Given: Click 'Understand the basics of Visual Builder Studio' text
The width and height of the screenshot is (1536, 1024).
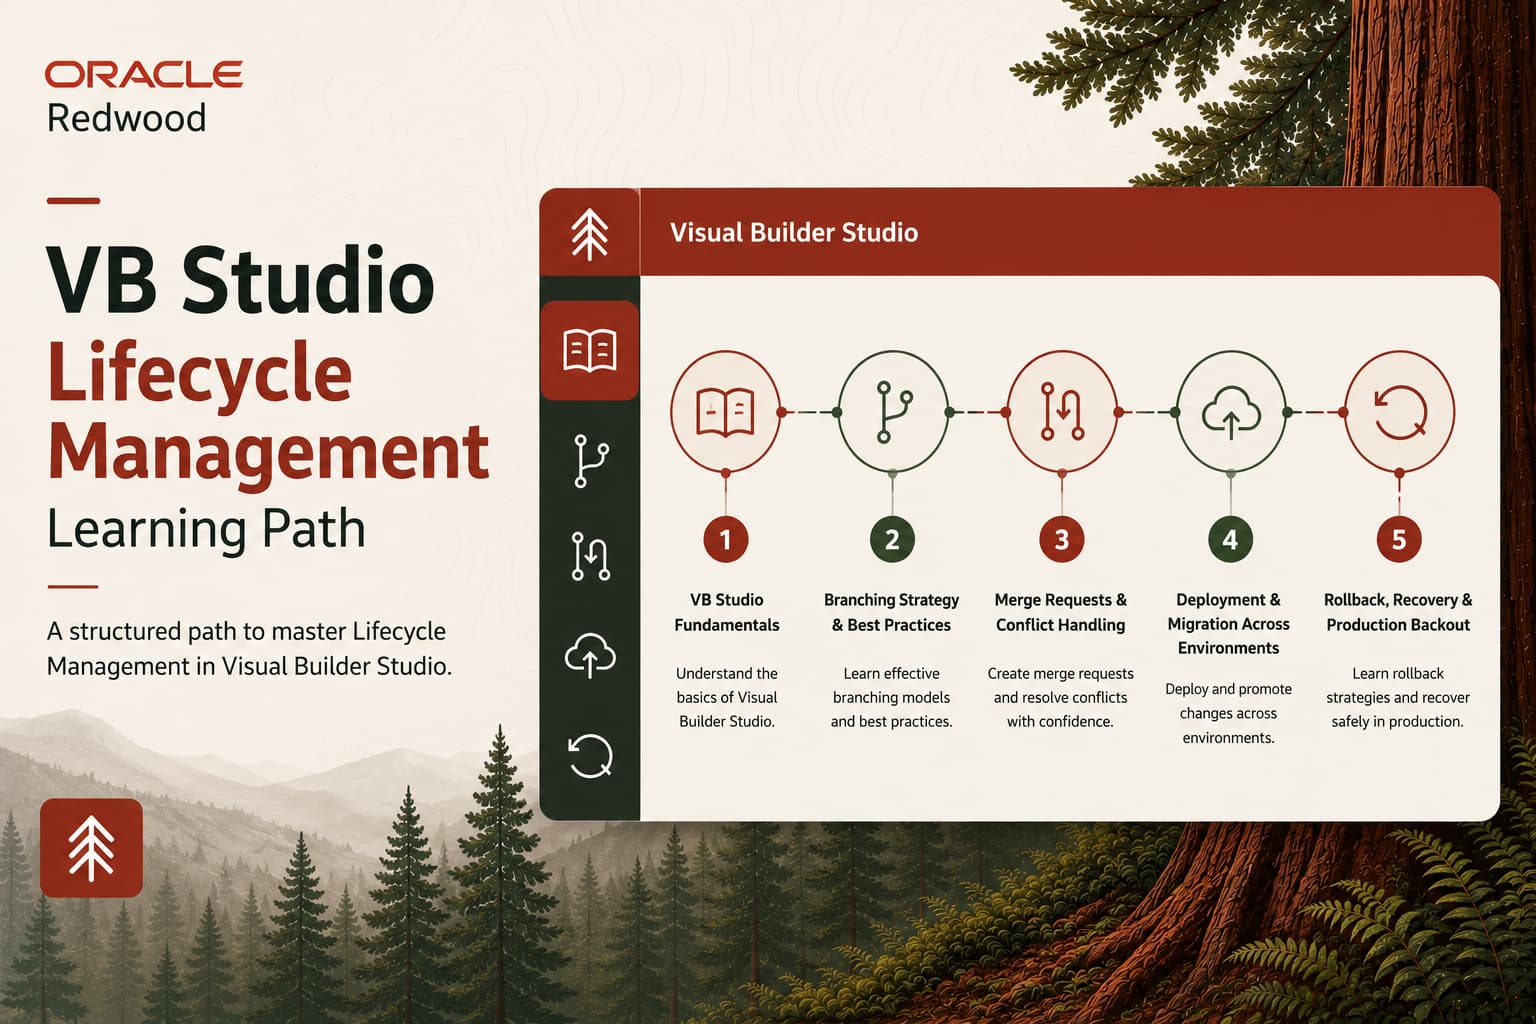Looking at the screenshot, I should click(727, 697).
